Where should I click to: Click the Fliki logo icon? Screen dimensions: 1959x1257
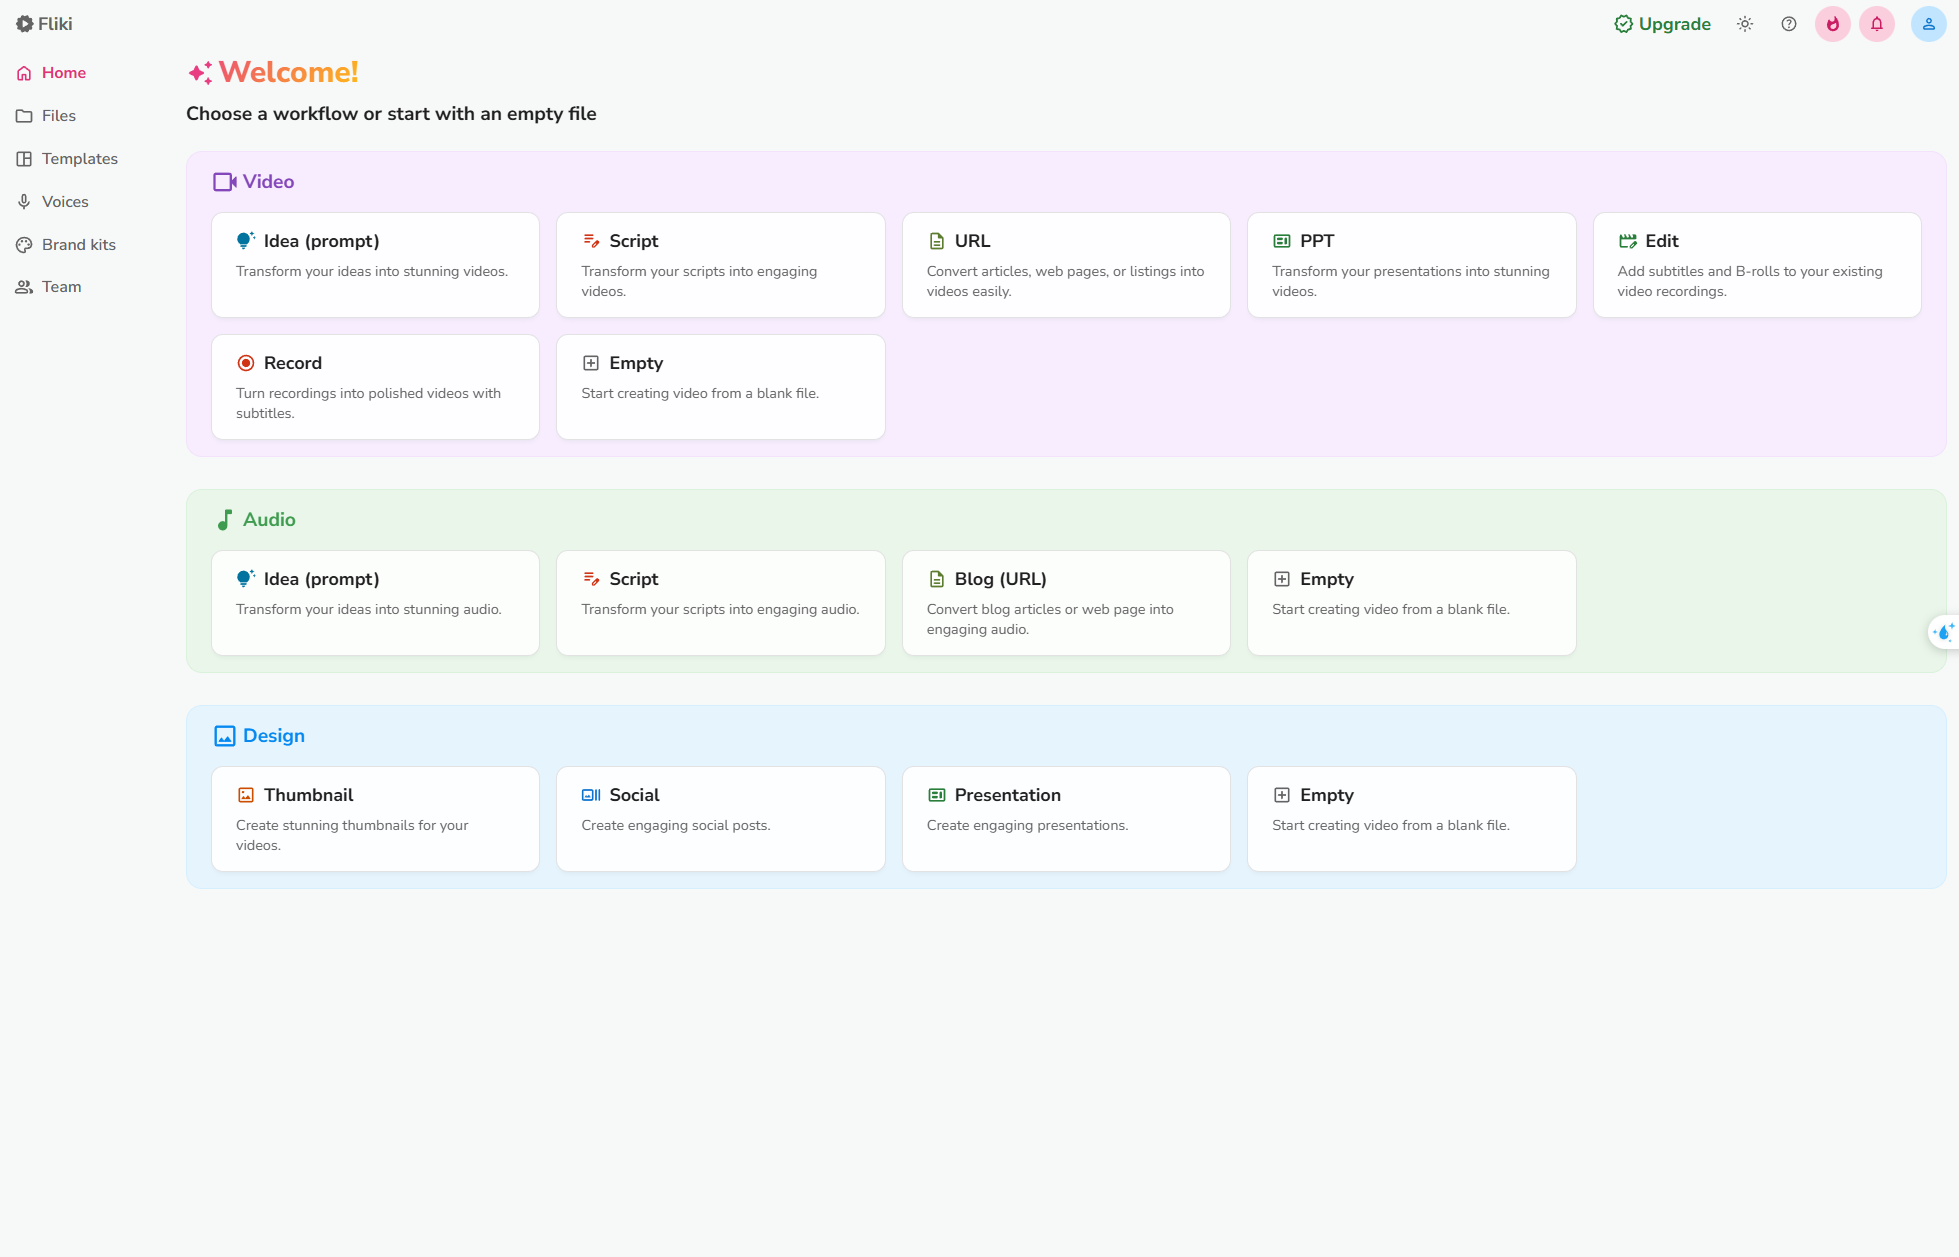click(25, 24)
